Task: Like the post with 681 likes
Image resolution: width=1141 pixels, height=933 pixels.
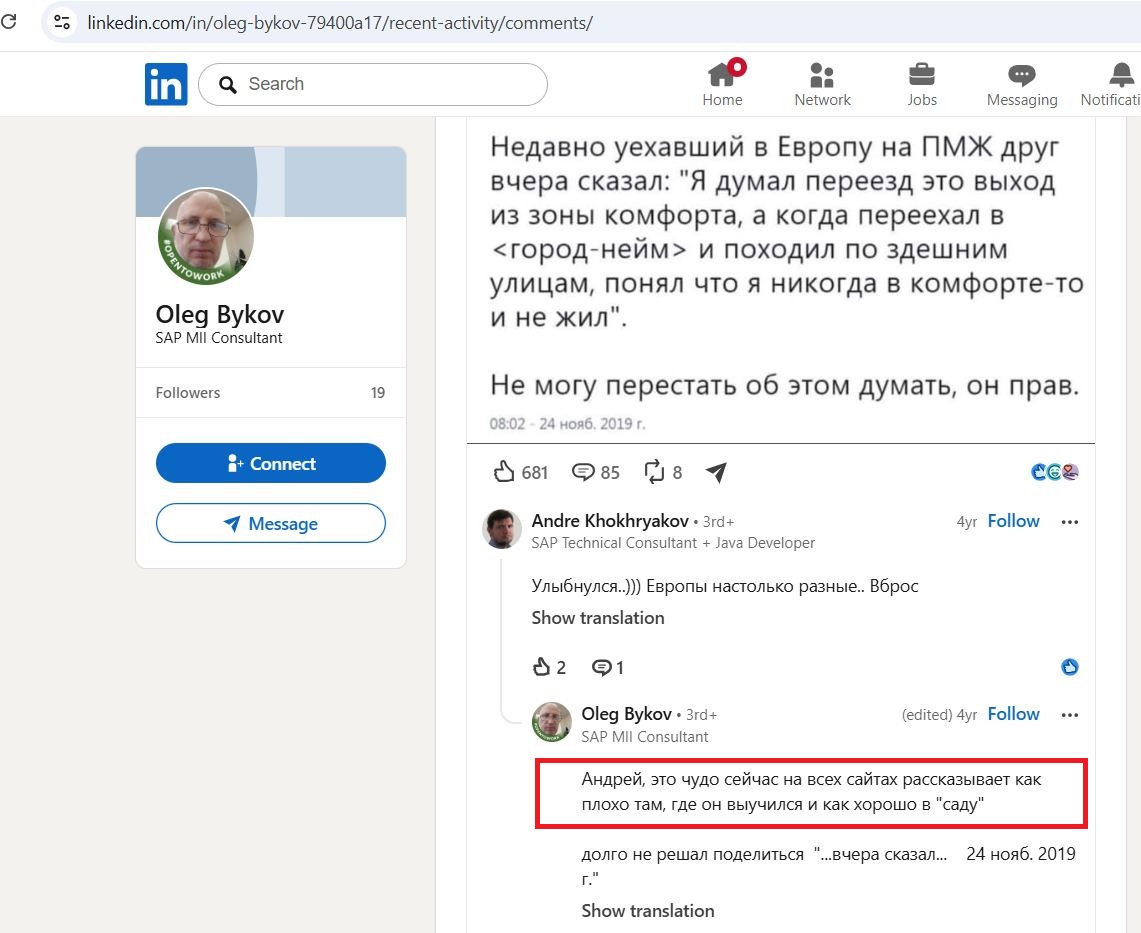Action: pyautogui.click(x=520, y=472)
